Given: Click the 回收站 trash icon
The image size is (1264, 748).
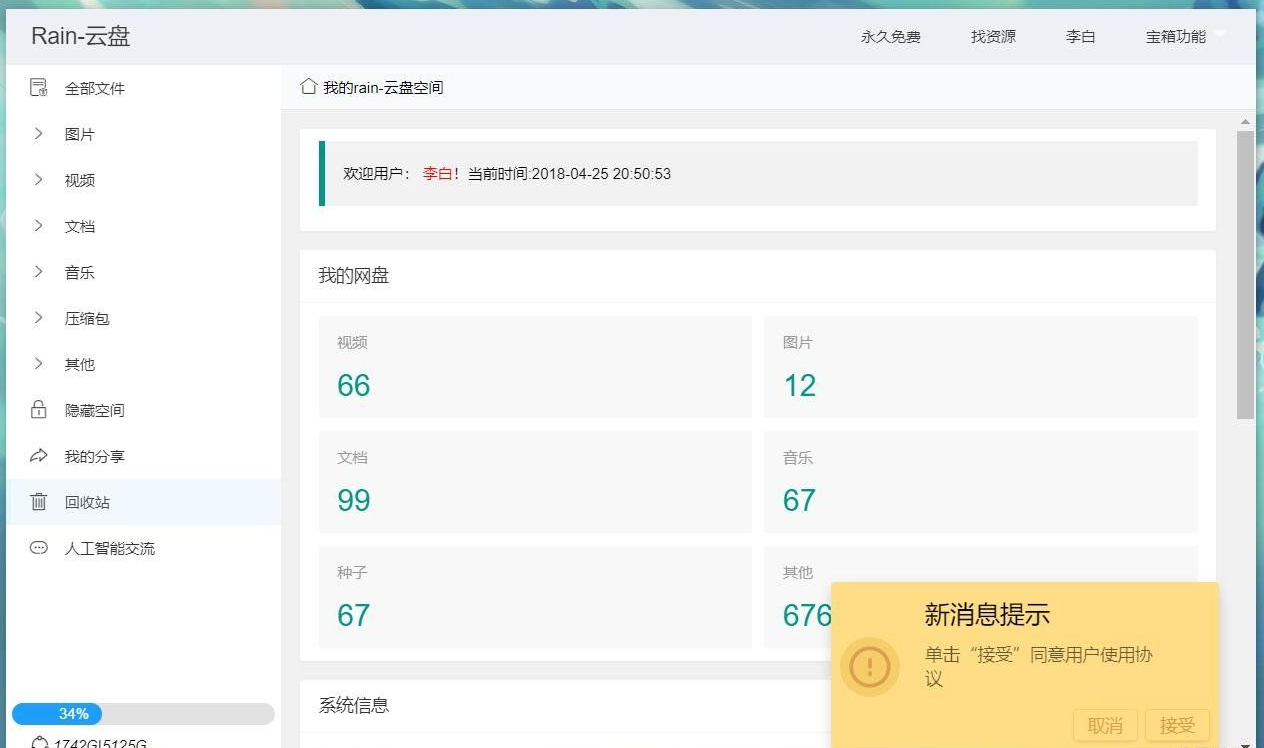Looking at the screenshot, I should click(x=36, y=502).
